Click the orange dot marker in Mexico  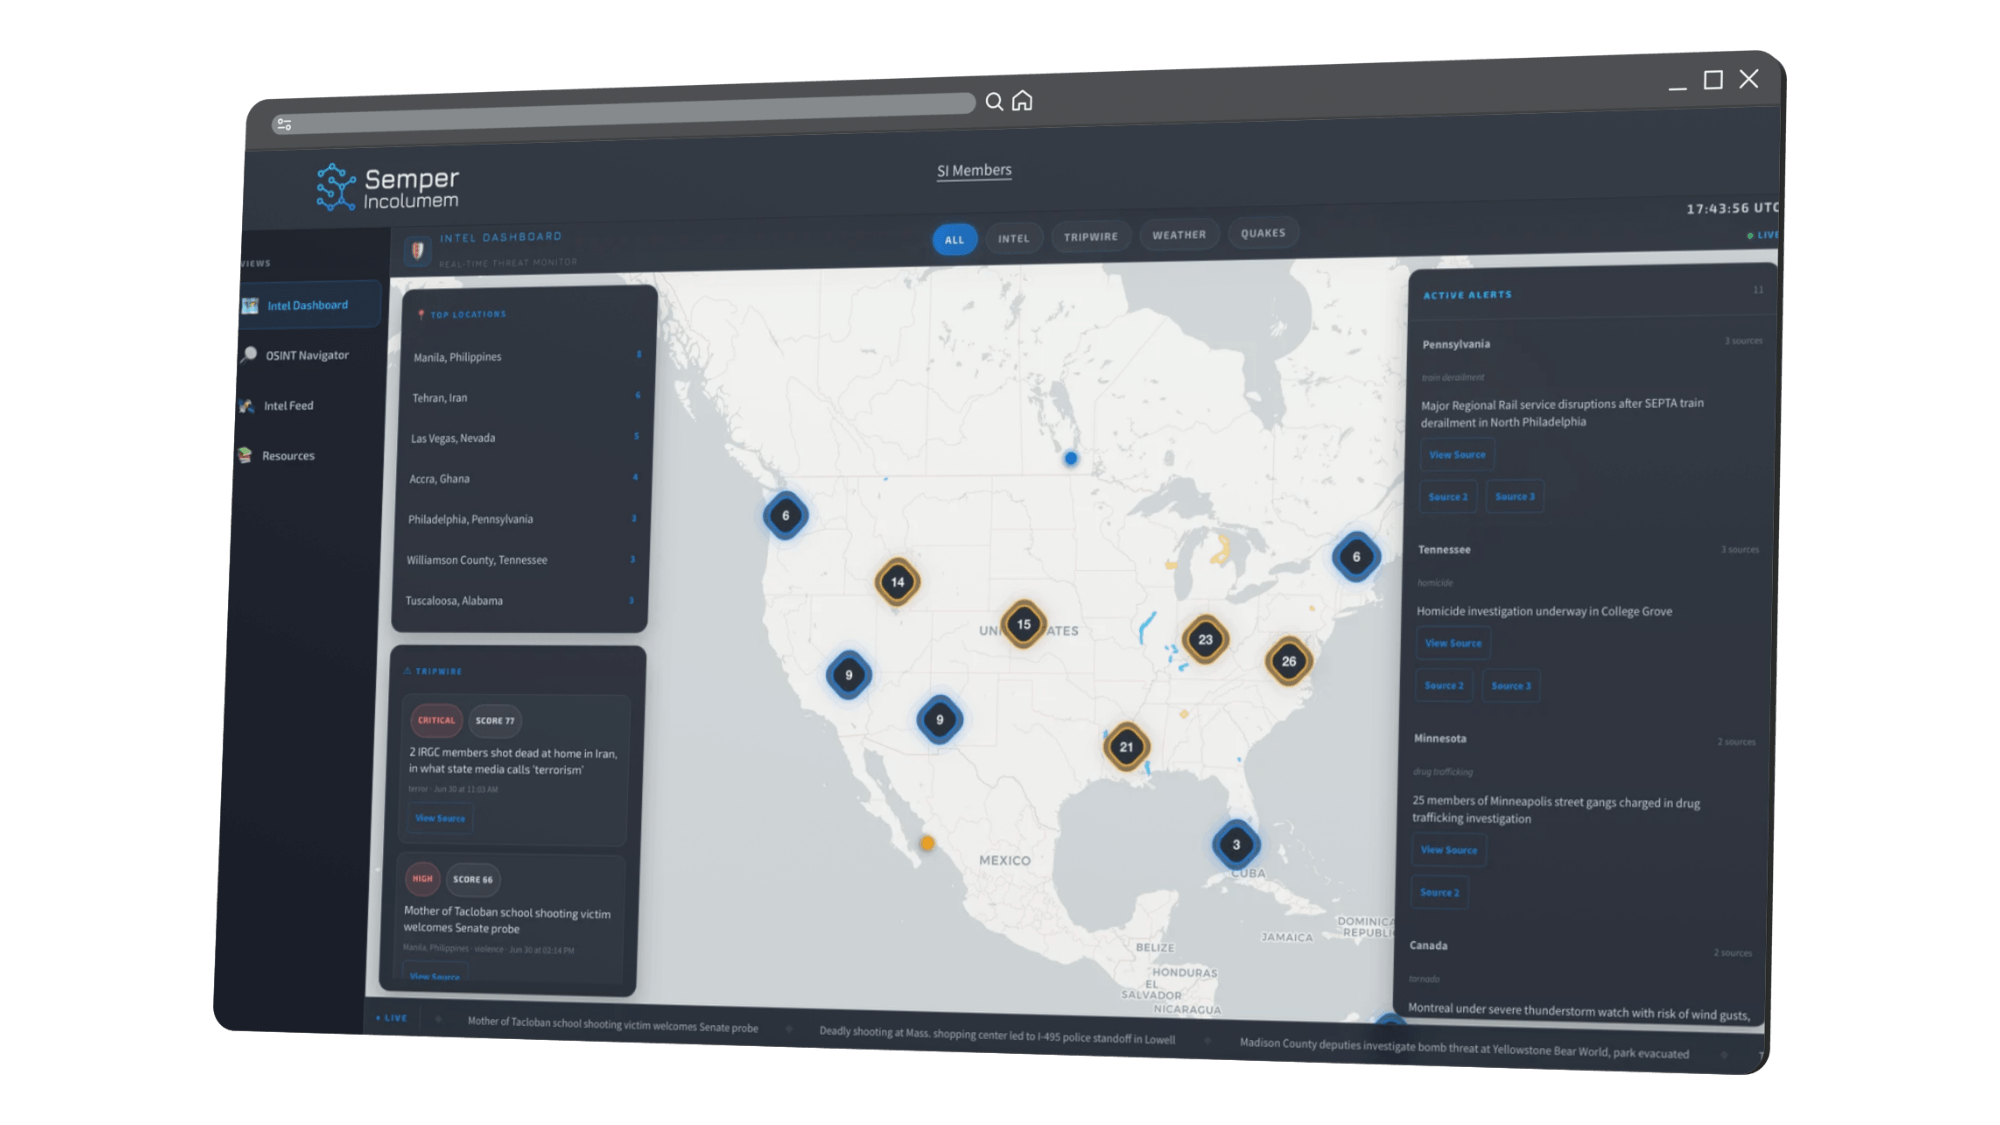[x=927, y=843]
